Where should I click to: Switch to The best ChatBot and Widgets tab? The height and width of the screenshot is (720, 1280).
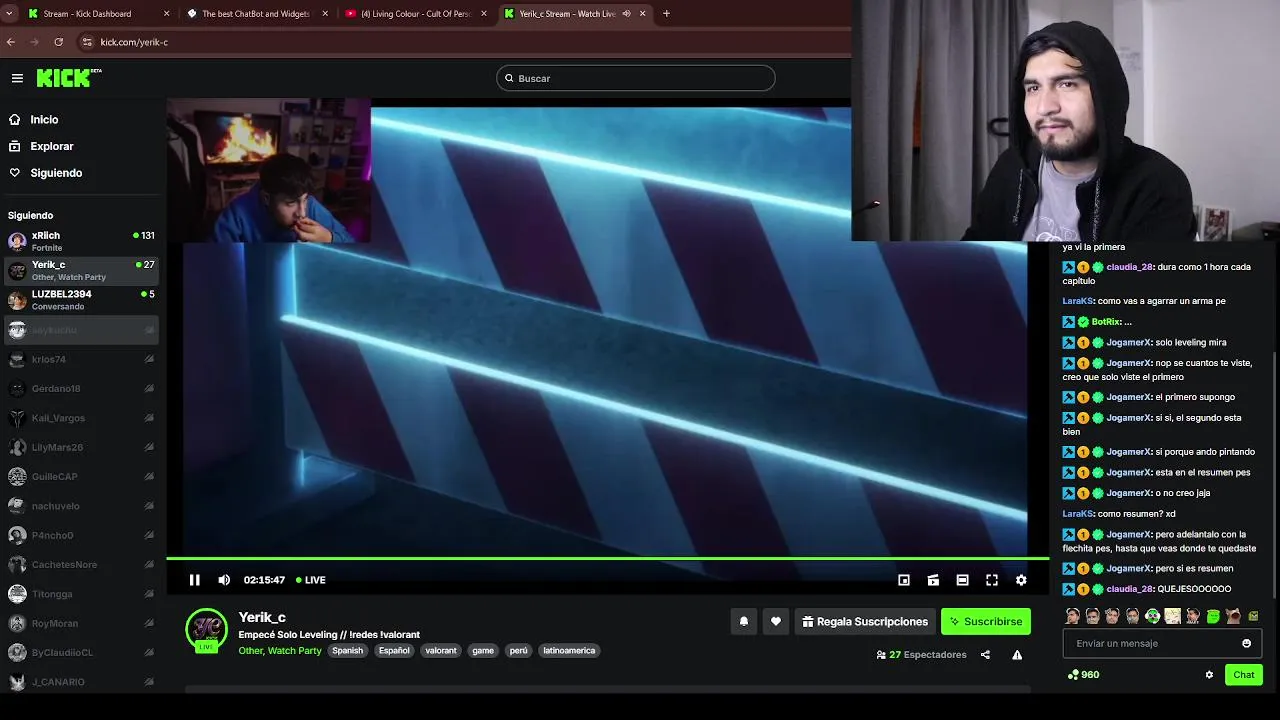pyautogui.click(x=257, y=14)
